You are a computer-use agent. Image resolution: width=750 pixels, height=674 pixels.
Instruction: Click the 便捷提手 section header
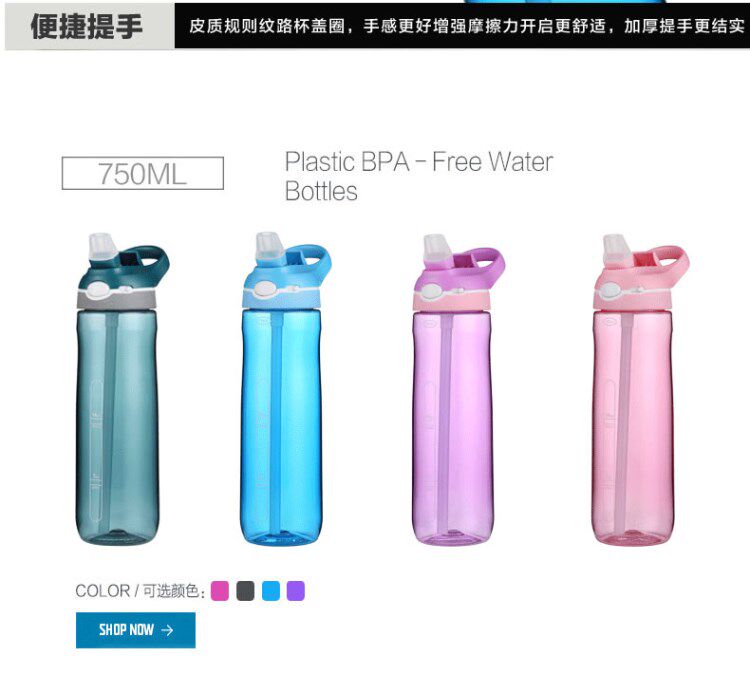tap(89, 26)
